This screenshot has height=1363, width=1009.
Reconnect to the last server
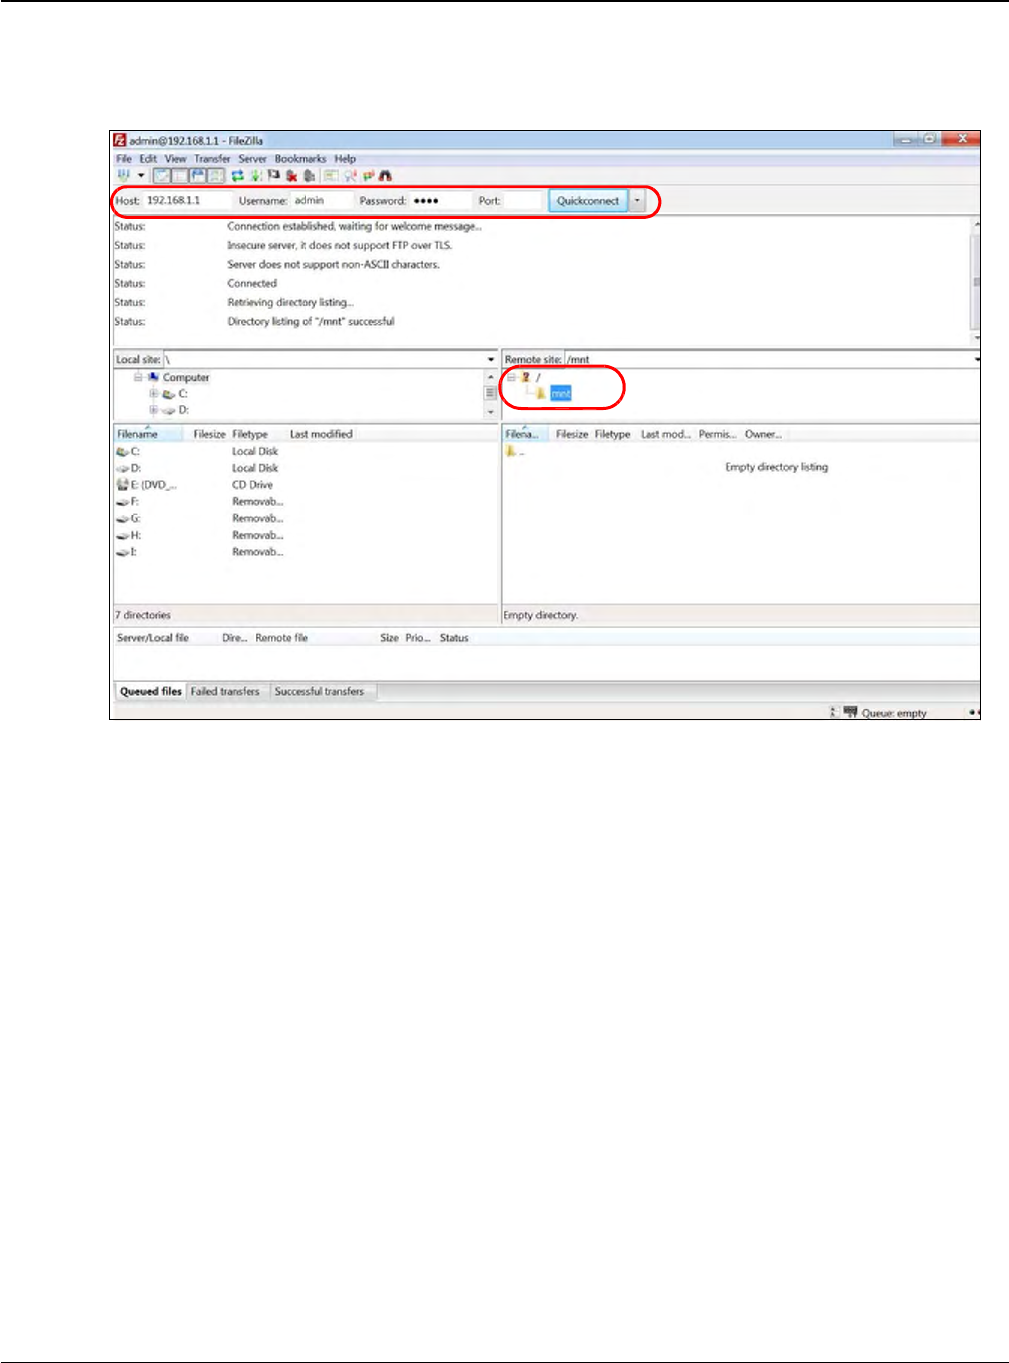coord(309,175)
